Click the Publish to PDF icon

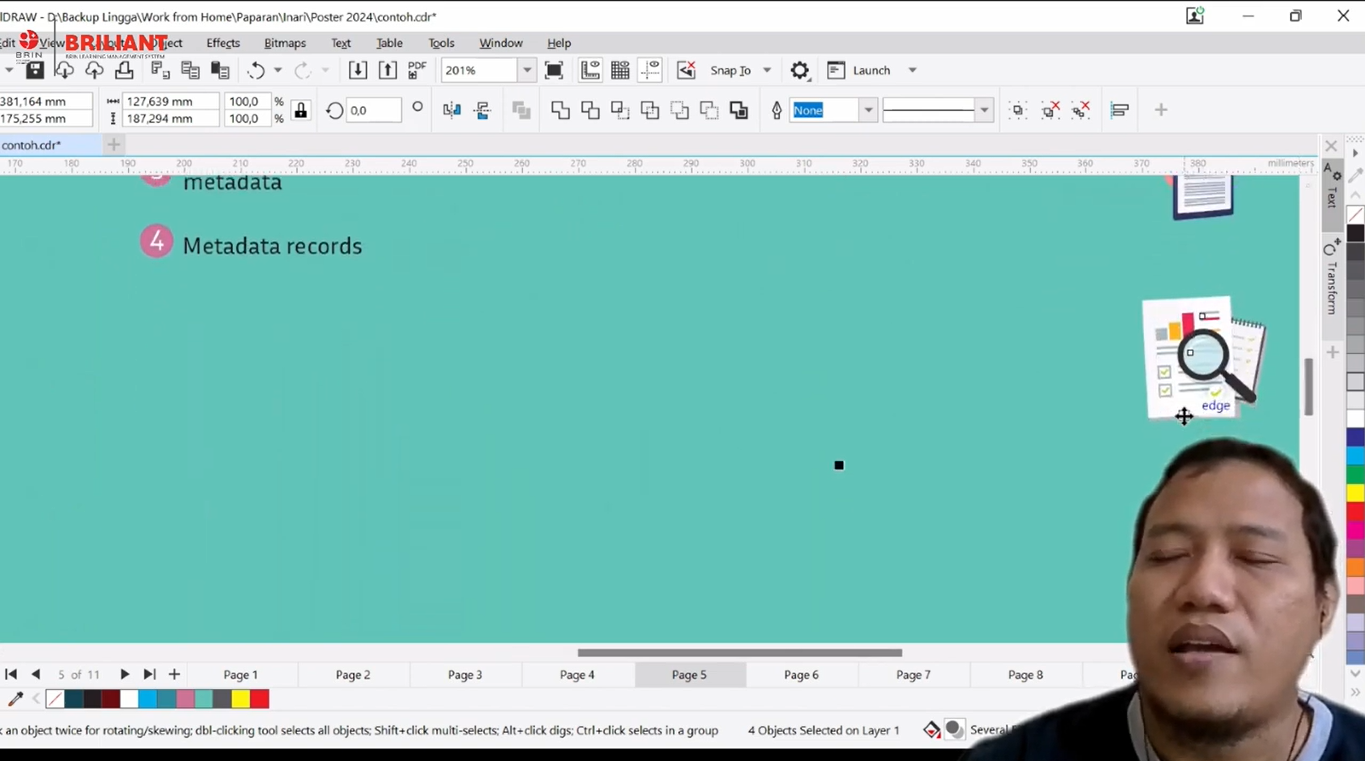coord(417,70)
